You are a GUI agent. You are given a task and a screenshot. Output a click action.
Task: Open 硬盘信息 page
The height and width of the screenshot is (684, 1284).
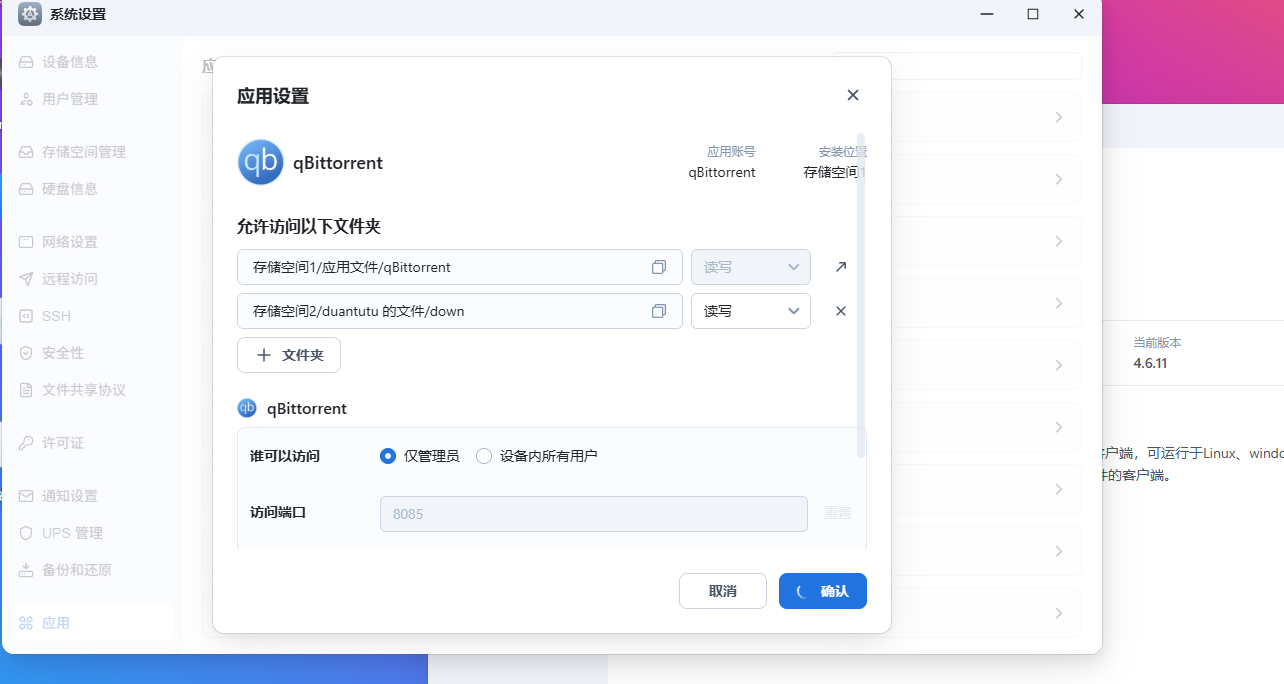(x=70, y=189)
